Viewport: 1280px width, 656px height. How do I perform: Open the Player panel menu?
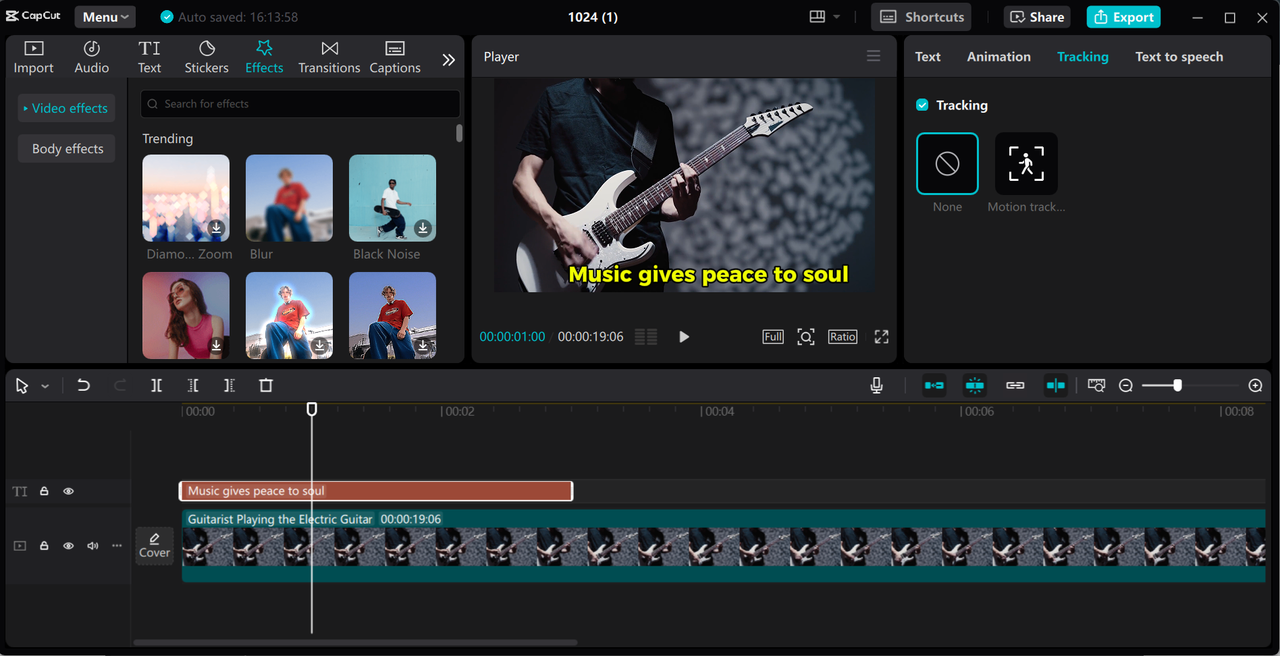click(874, 56)
